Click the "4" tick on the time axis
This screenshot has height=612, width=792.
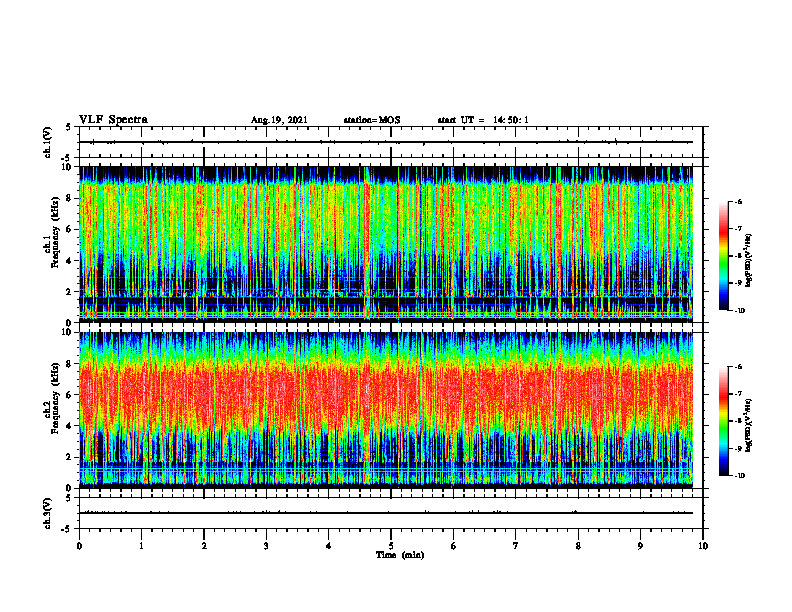coord(328,546)
